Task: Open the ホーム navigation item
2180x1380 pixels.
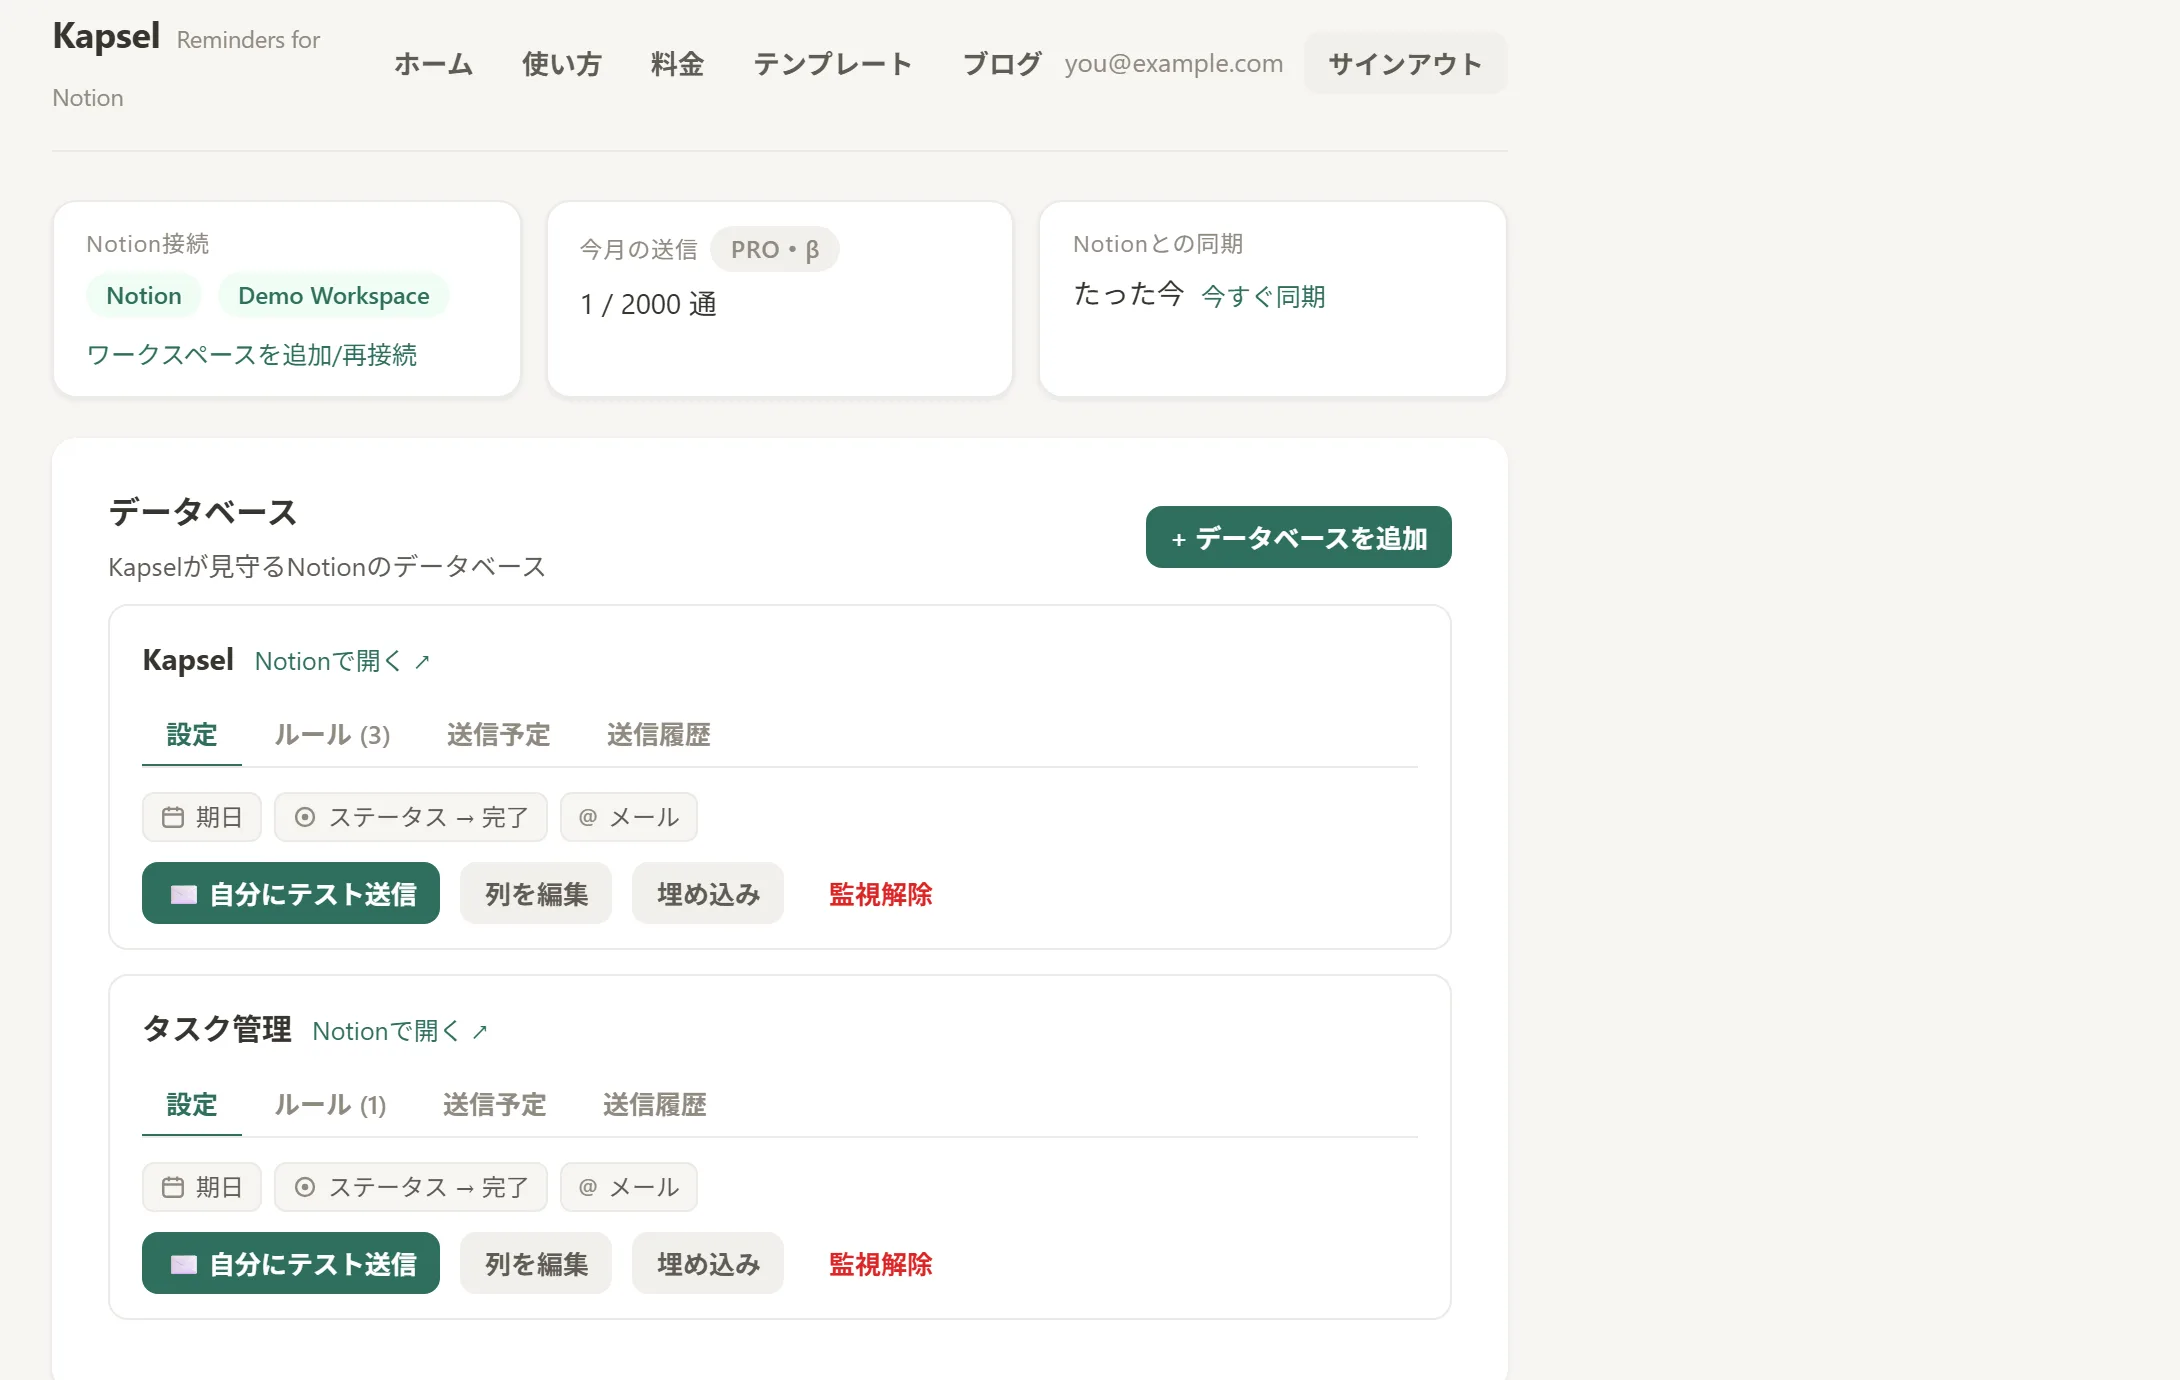Action: (433, 64)
